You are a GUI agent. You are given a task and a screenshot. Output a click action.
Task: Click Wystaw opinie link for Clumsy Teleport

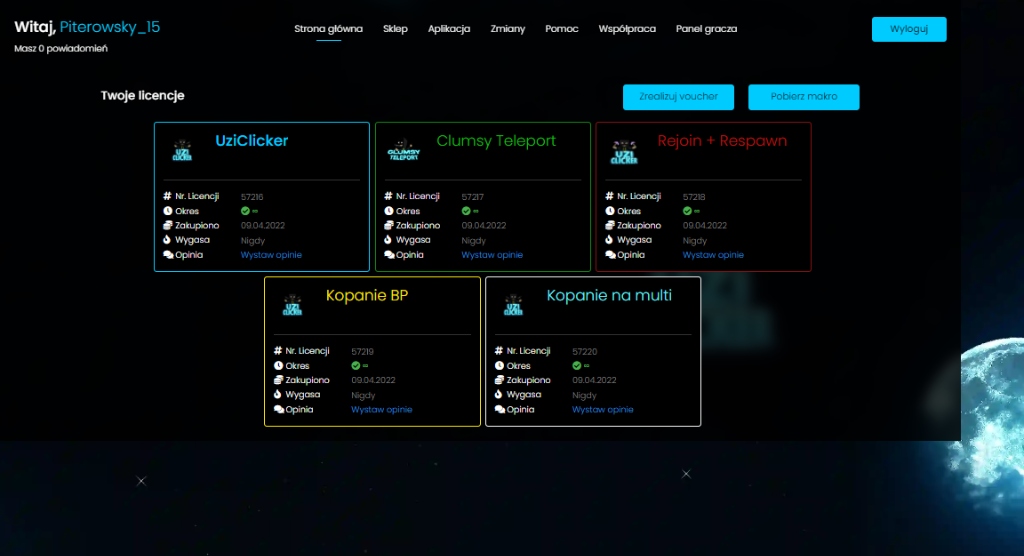(492, 255)
